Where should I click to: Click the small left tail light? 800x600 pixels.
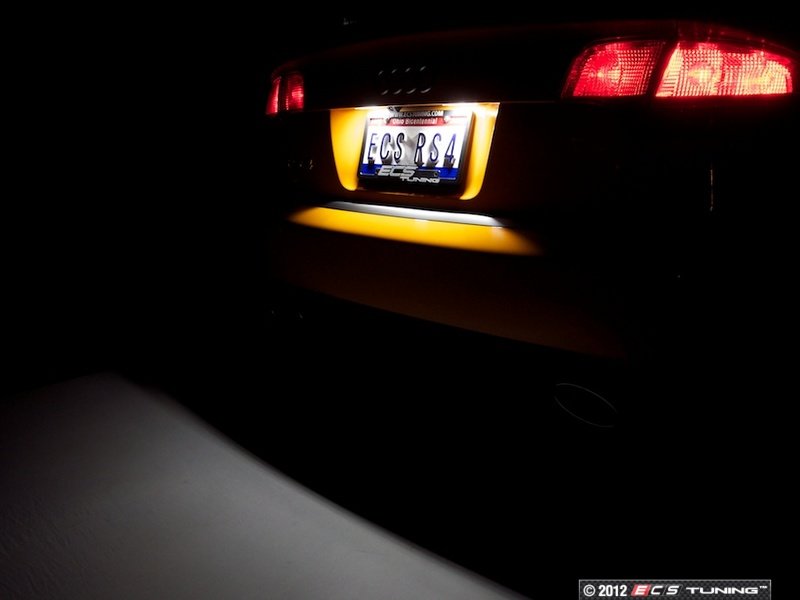point(286,93)
